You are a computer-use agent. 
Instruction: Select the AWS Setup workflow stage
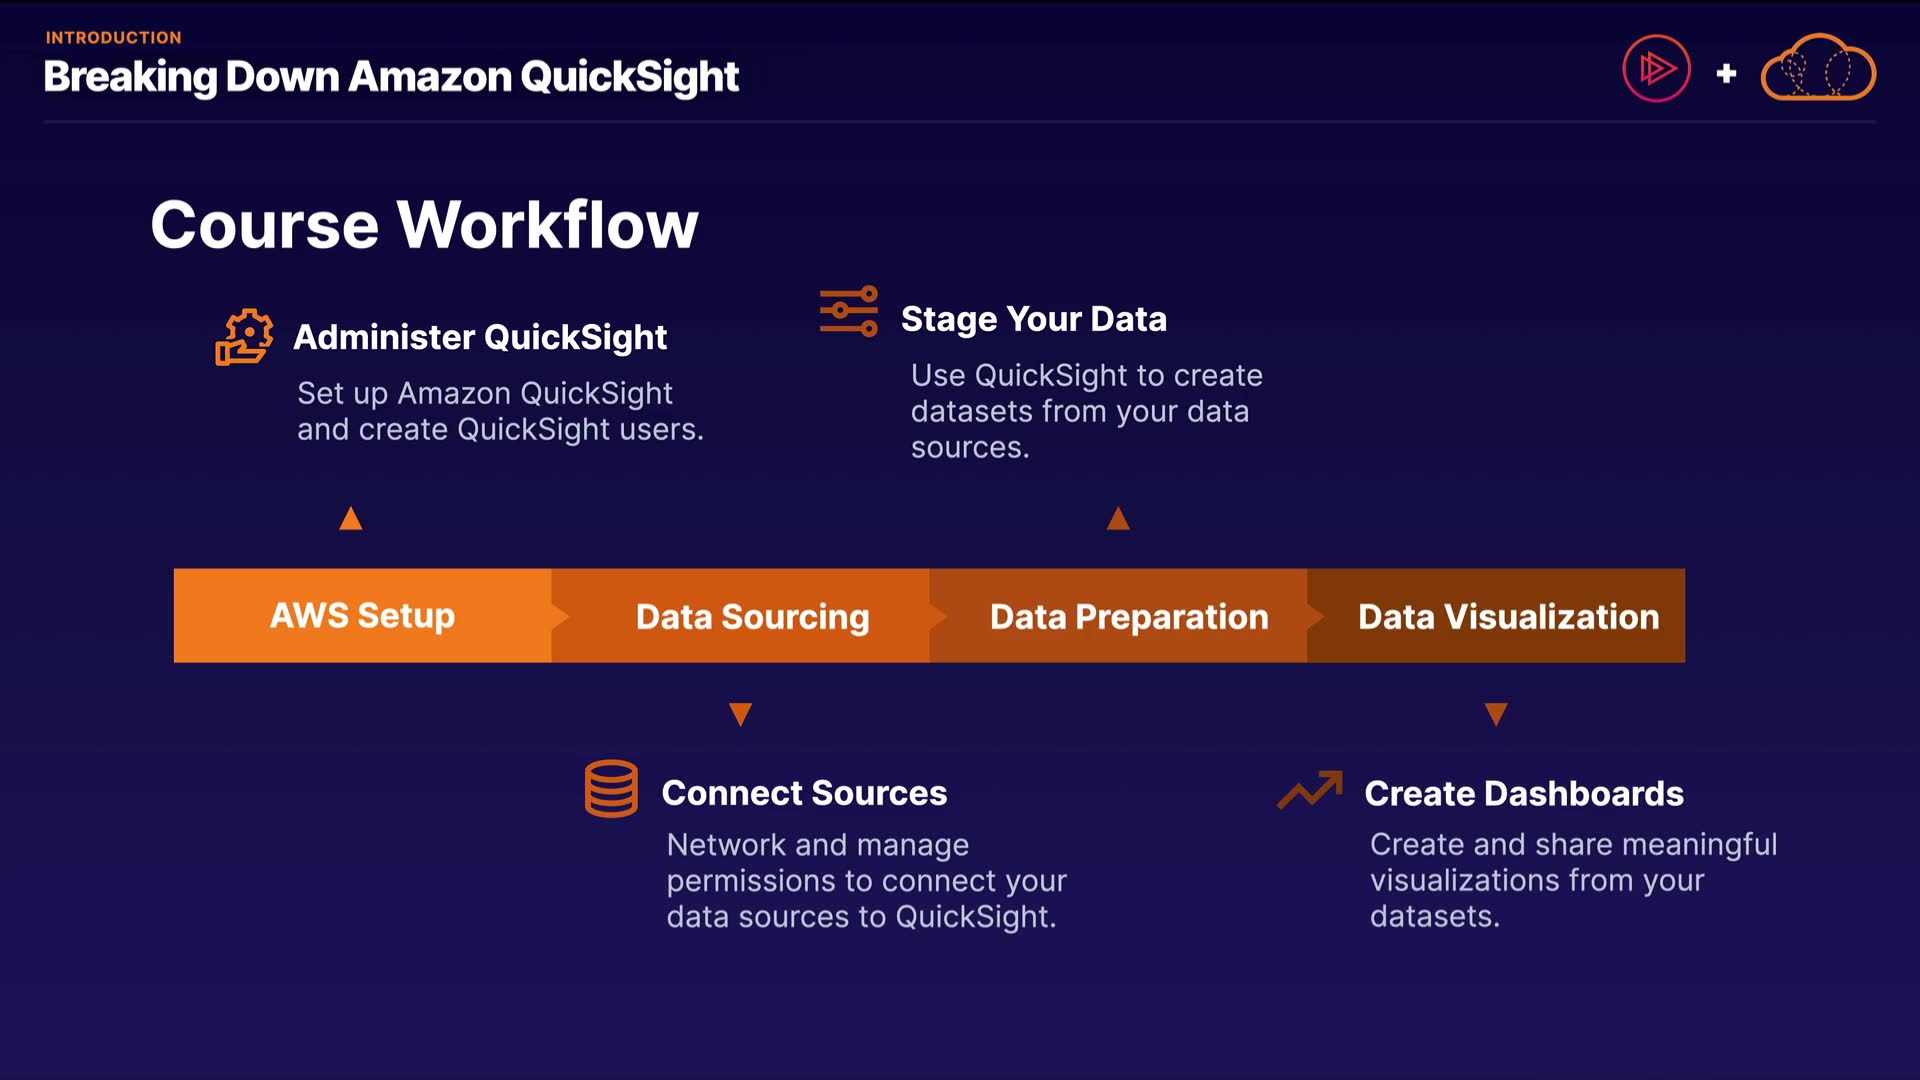tap(362, 616)
